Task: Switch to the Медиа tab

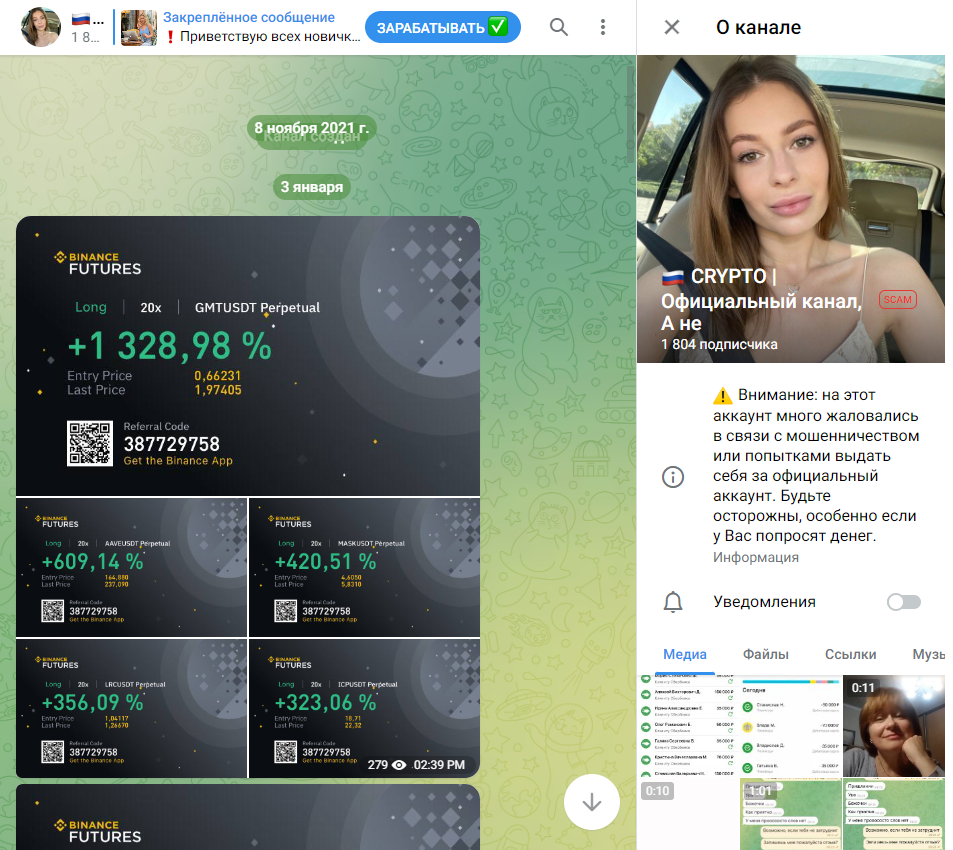Action: click(x=684, y=654)
